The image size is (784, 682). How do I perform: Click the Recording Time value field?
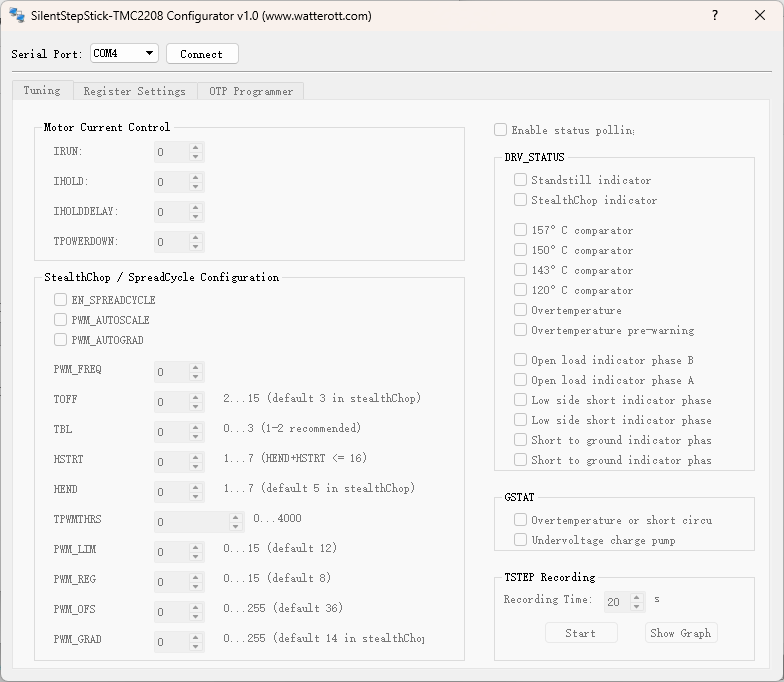click(618, 602)
